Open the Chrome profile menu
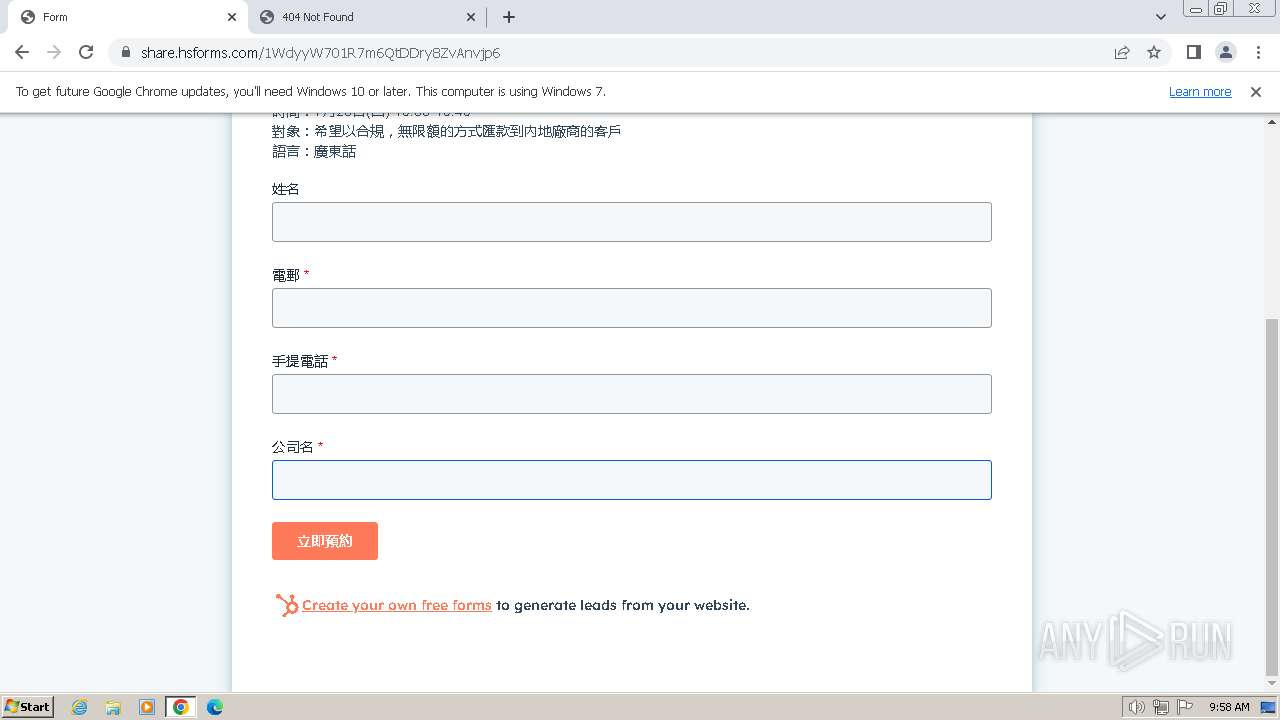 click(x=1226, y=52)
